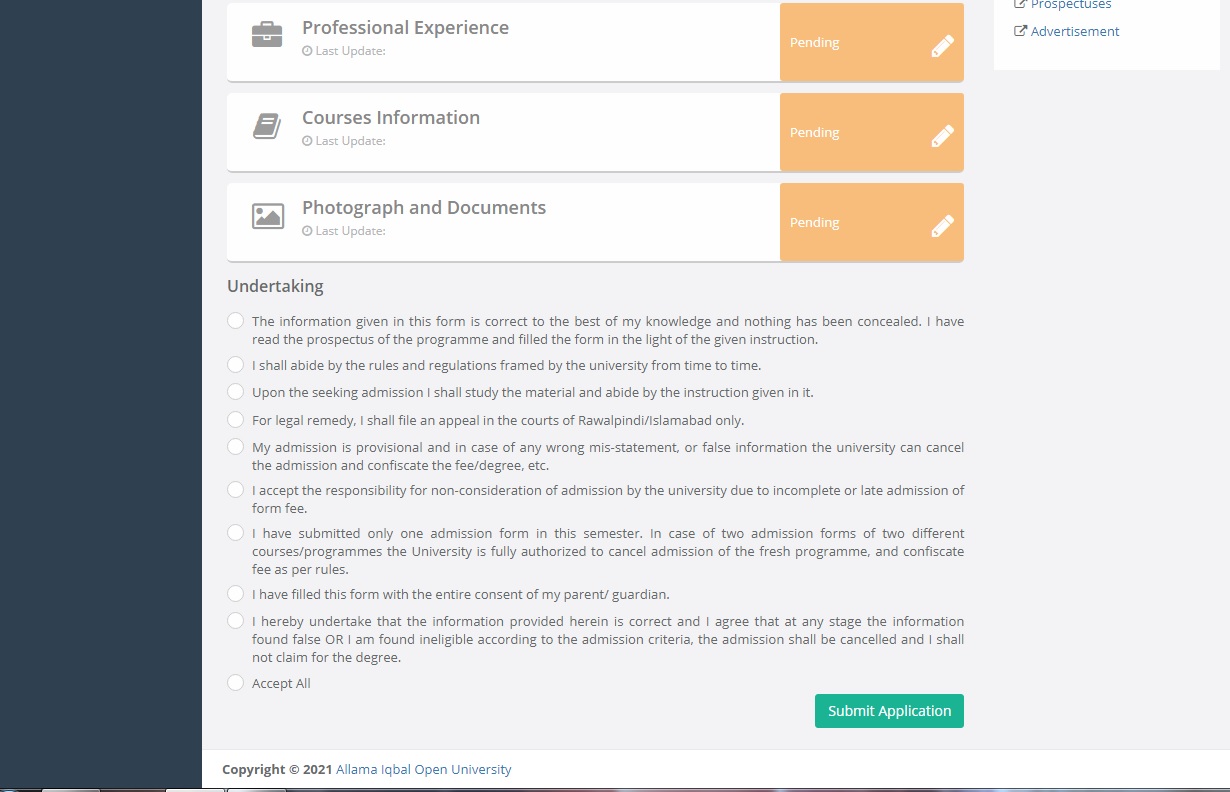Click the external link icon beside Advertisement
The width and height of the screenshot is (1230, 792).
pos(1020,31)
